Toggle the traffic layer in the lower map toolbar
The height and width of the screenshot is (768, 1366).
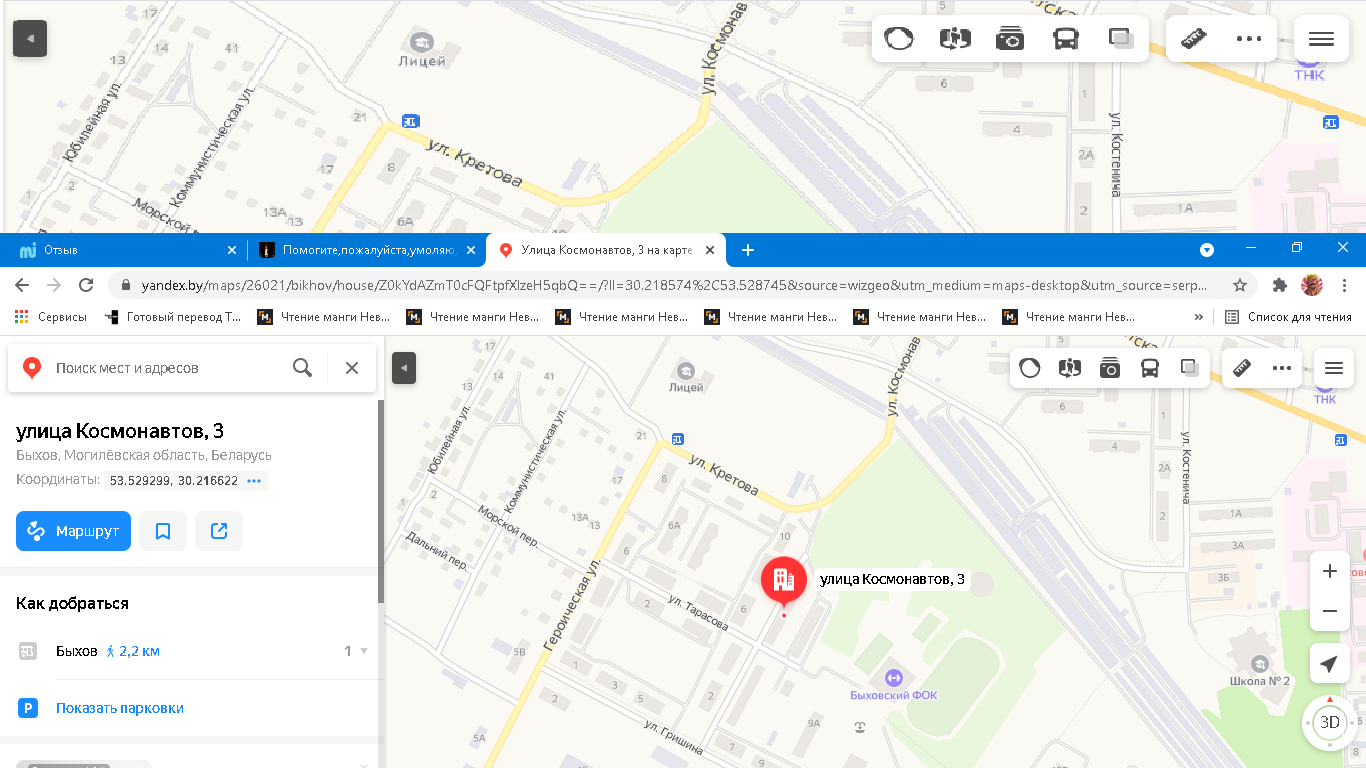(x=1029, y=368)
